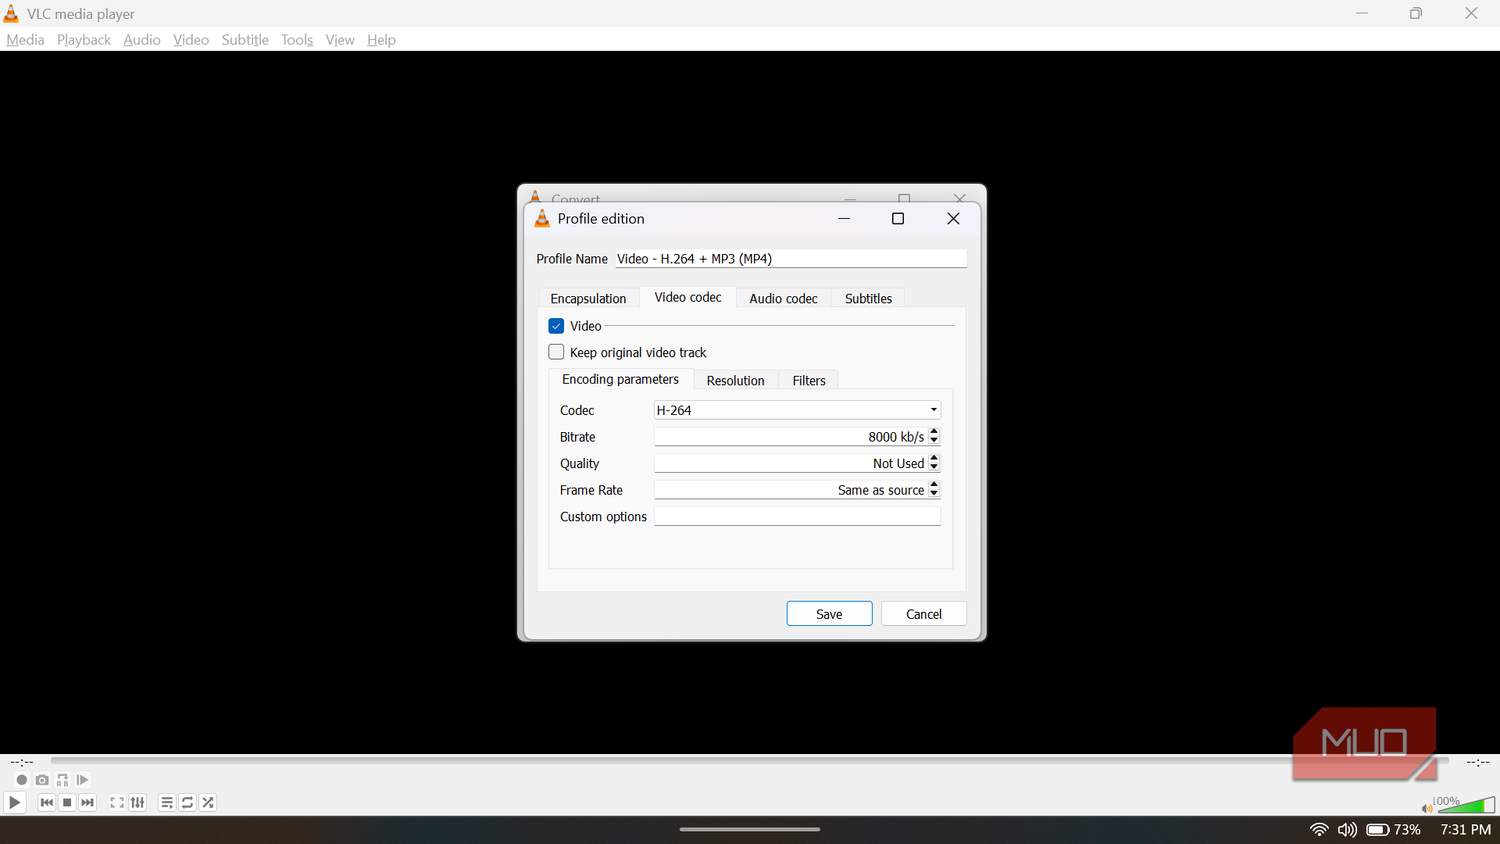Image resolution: width=1500 pixels, height=844 pixels.
Task: Open the system volume tray icon
Action: [1348, 830]
